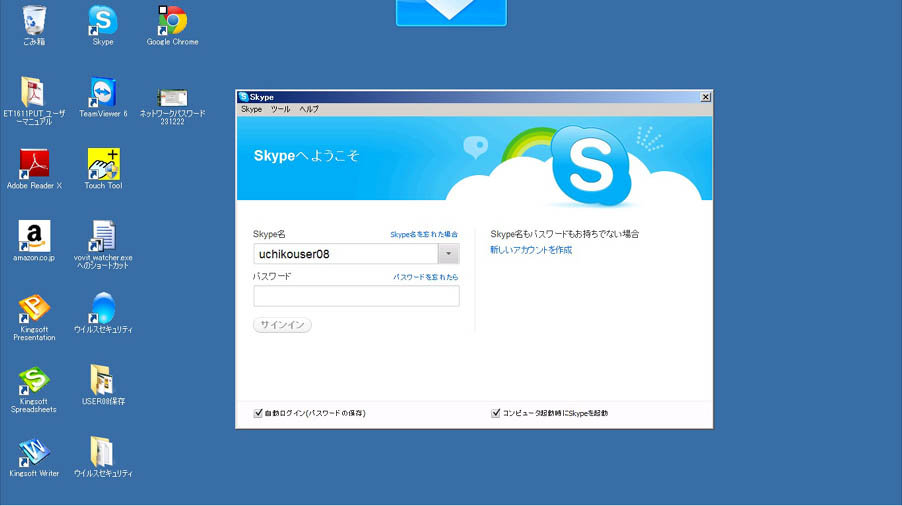Toggle the 自動ログイン (password save) checkbox

258,413
